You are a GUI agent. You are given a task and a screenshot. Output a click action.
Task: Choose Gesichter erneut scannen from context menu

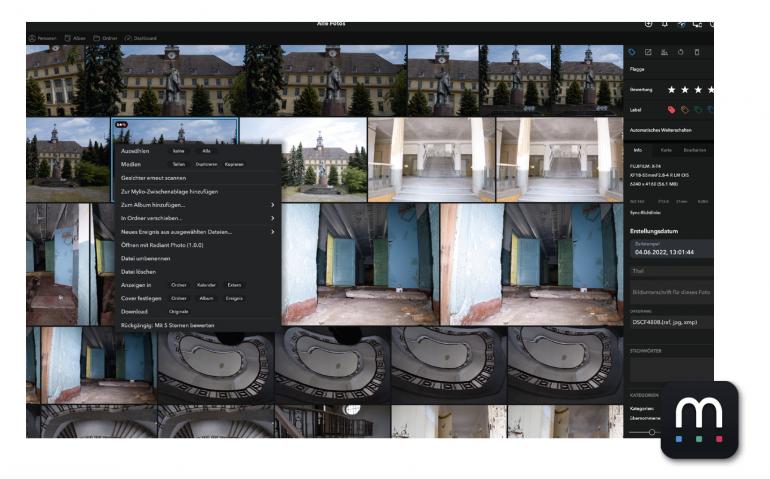click(153, 178)
